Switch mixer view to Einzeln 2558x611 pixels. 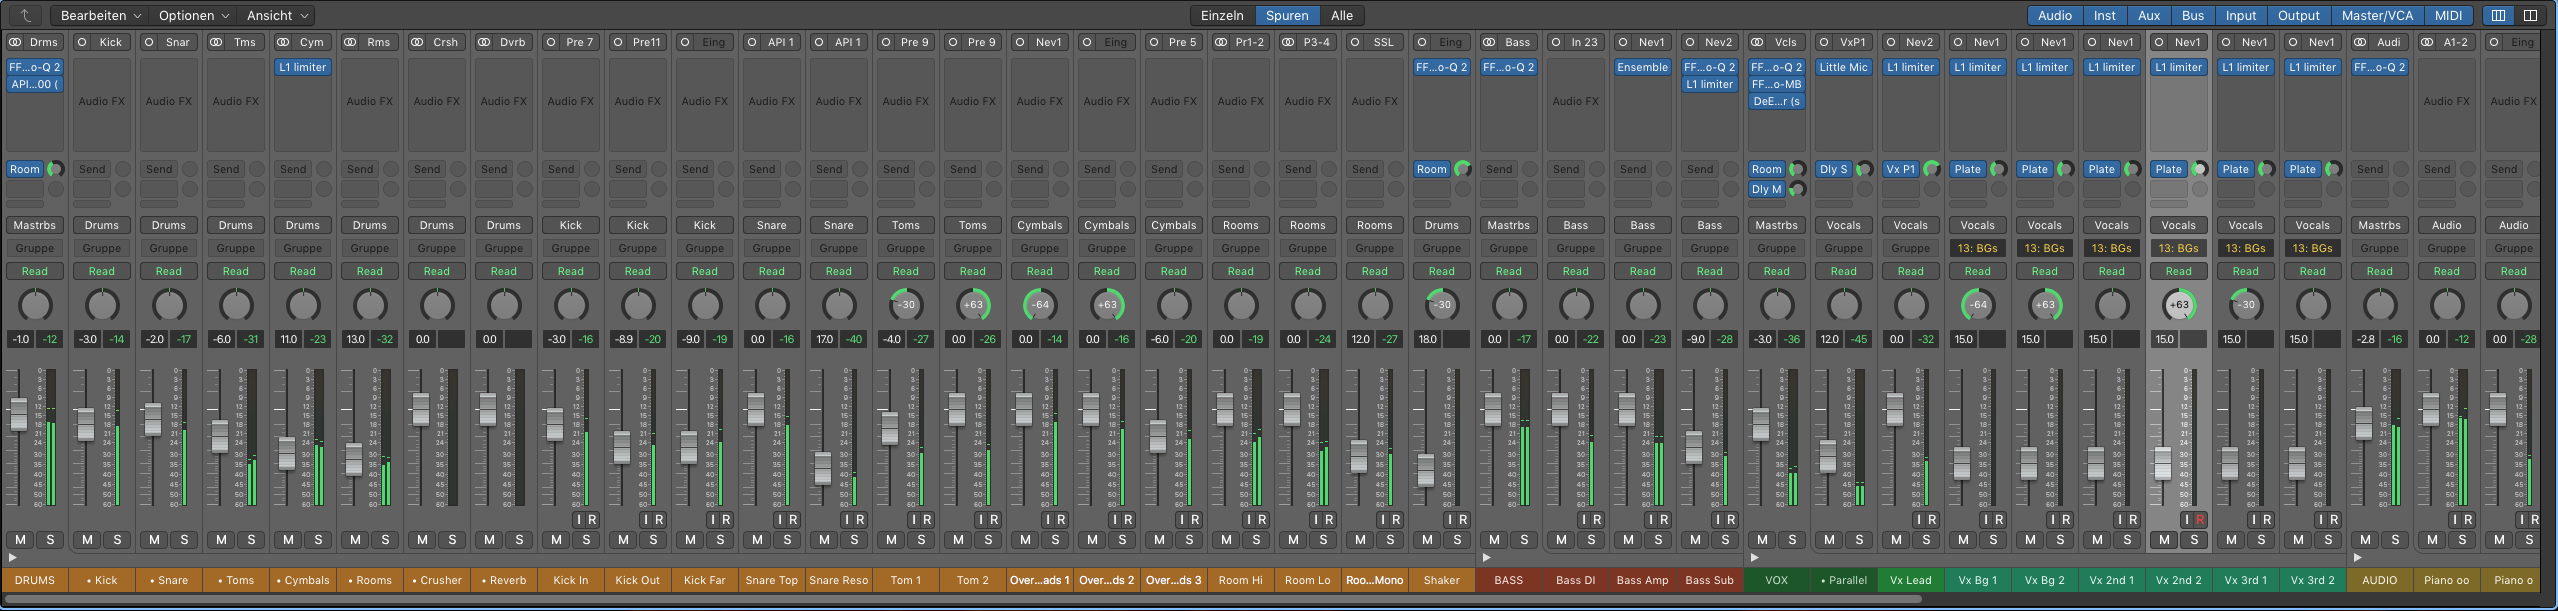click(x=1222, y=15)
